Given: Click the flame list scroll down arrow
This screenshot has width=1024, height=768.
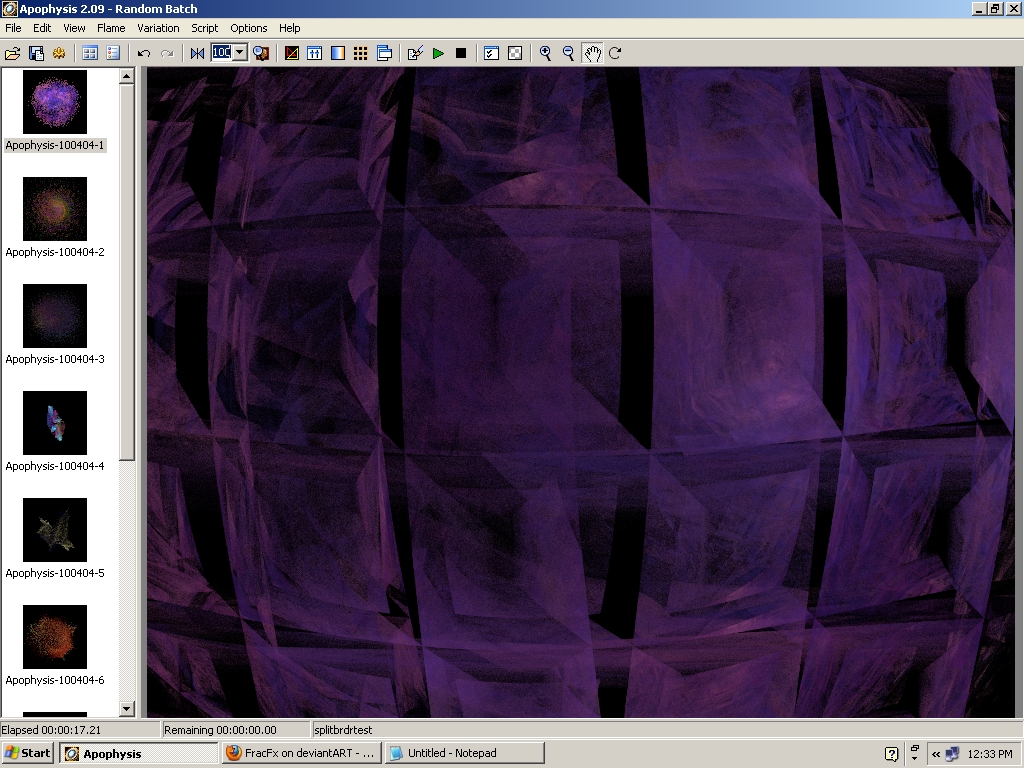Looking at the screenshot, I should [x=127, y=709].
